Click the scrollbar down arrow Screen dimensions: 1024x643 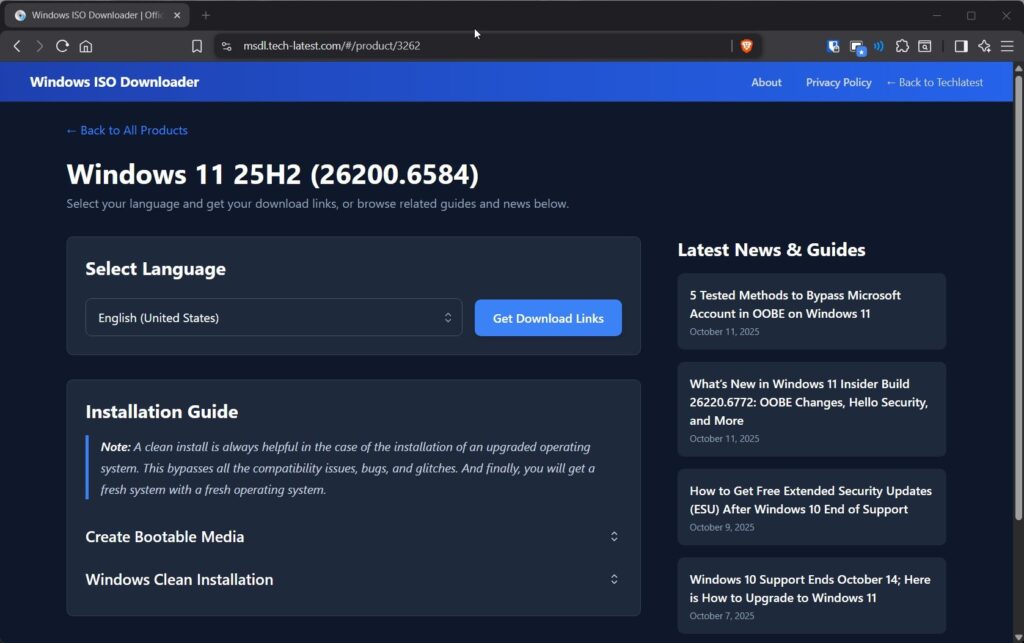click(x=1018, y=637)
